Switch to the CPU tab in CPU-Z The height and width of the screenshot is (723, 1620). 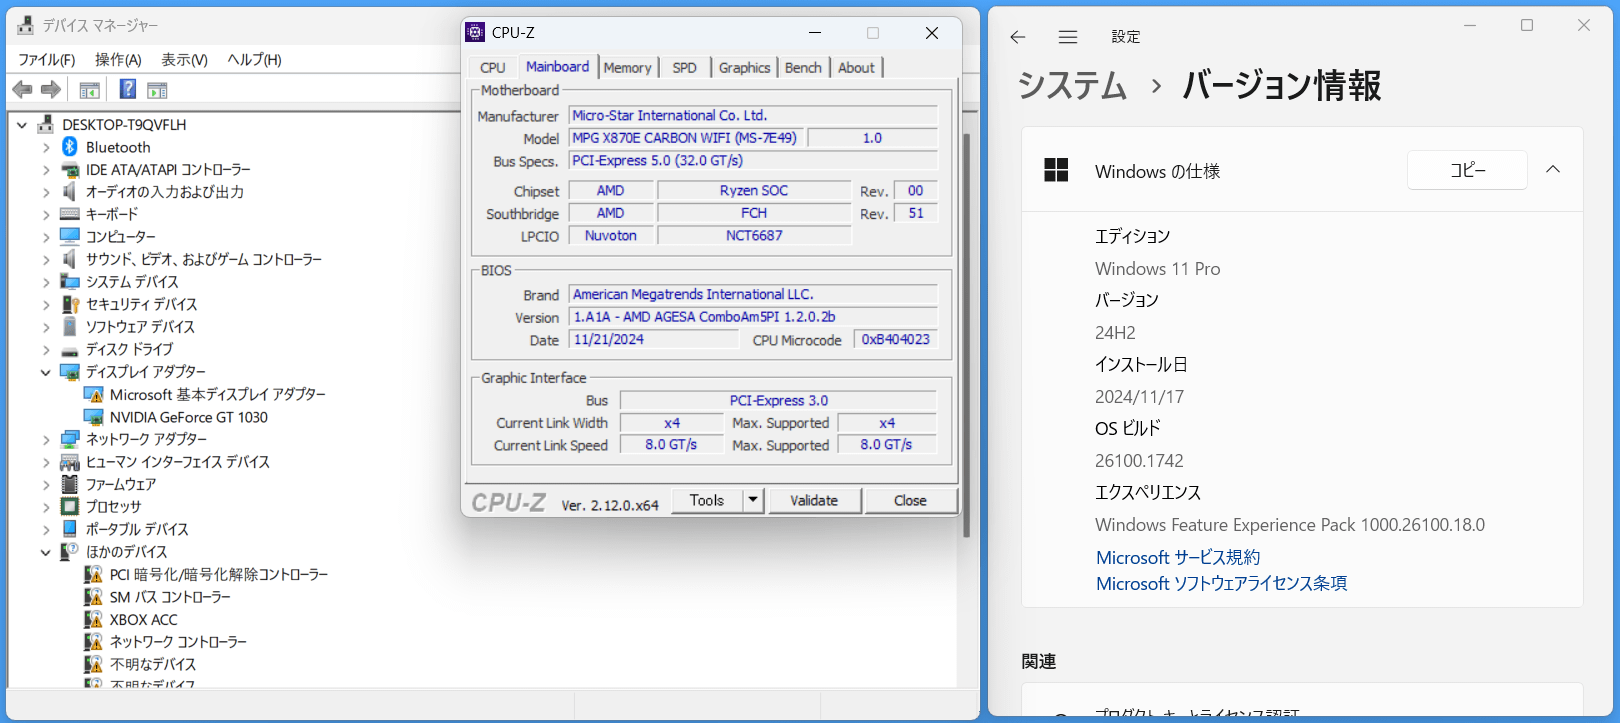pyautogui.click(x=493, y=67)
